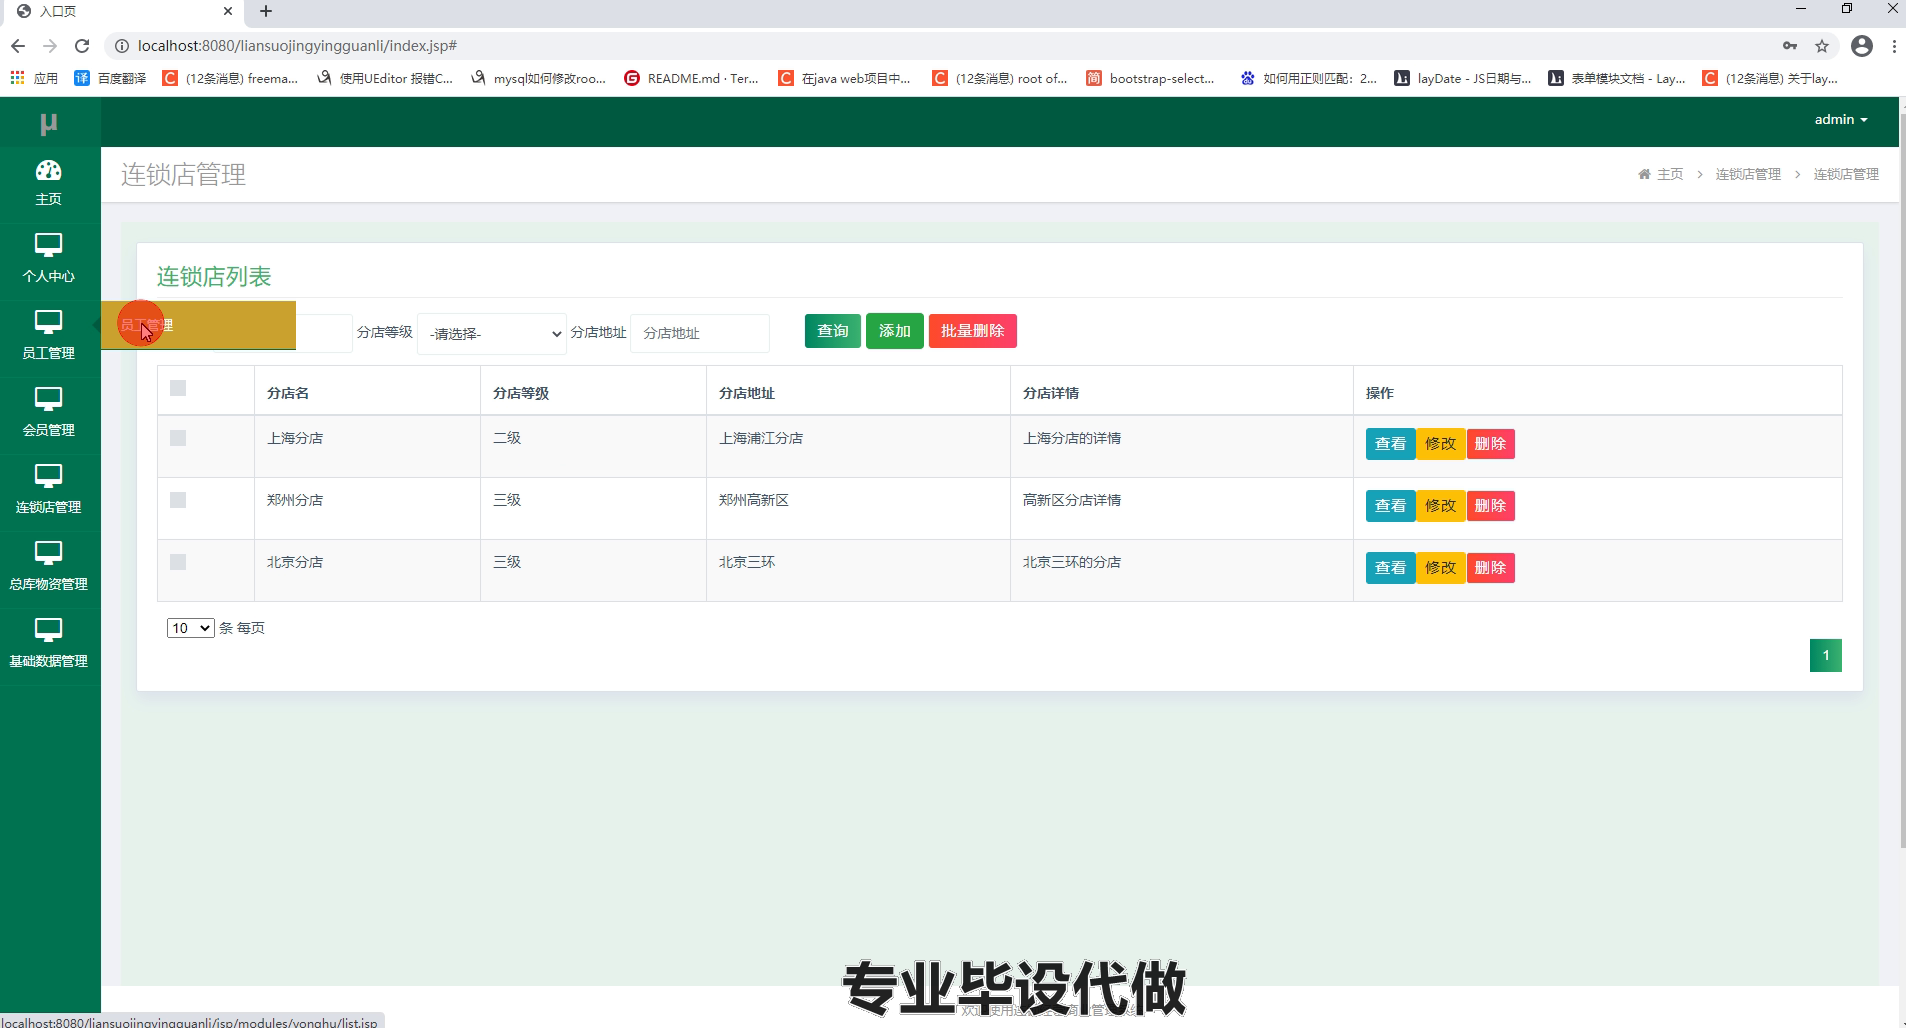Open 员工管理 sidebar menu

[48, 336]
